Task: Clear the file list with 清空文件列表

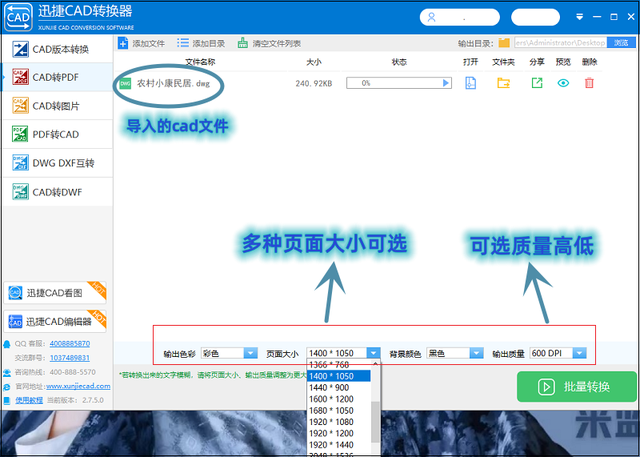Action: (x=269, y=43)
